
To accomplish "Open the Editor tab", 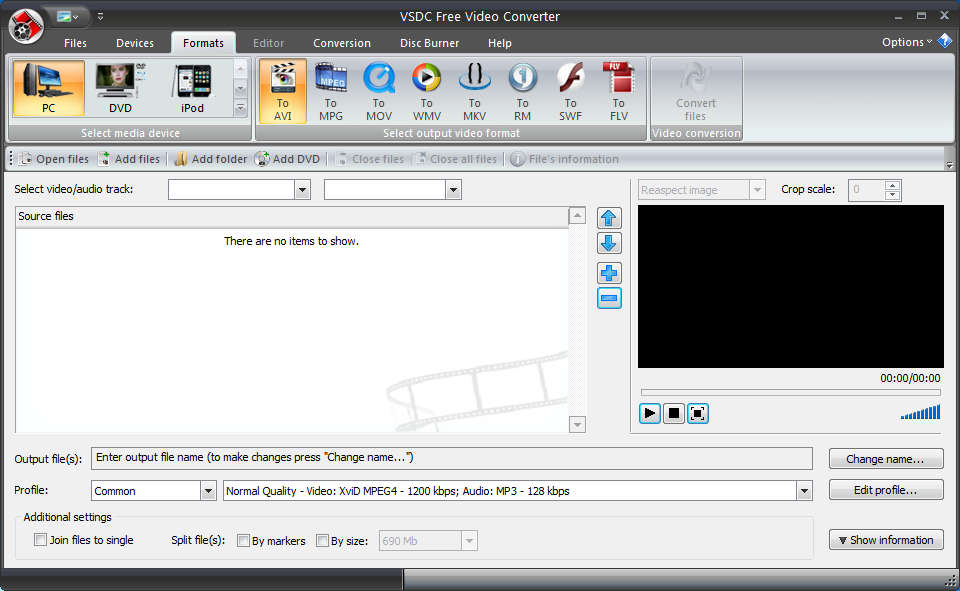I will (268, 43).
